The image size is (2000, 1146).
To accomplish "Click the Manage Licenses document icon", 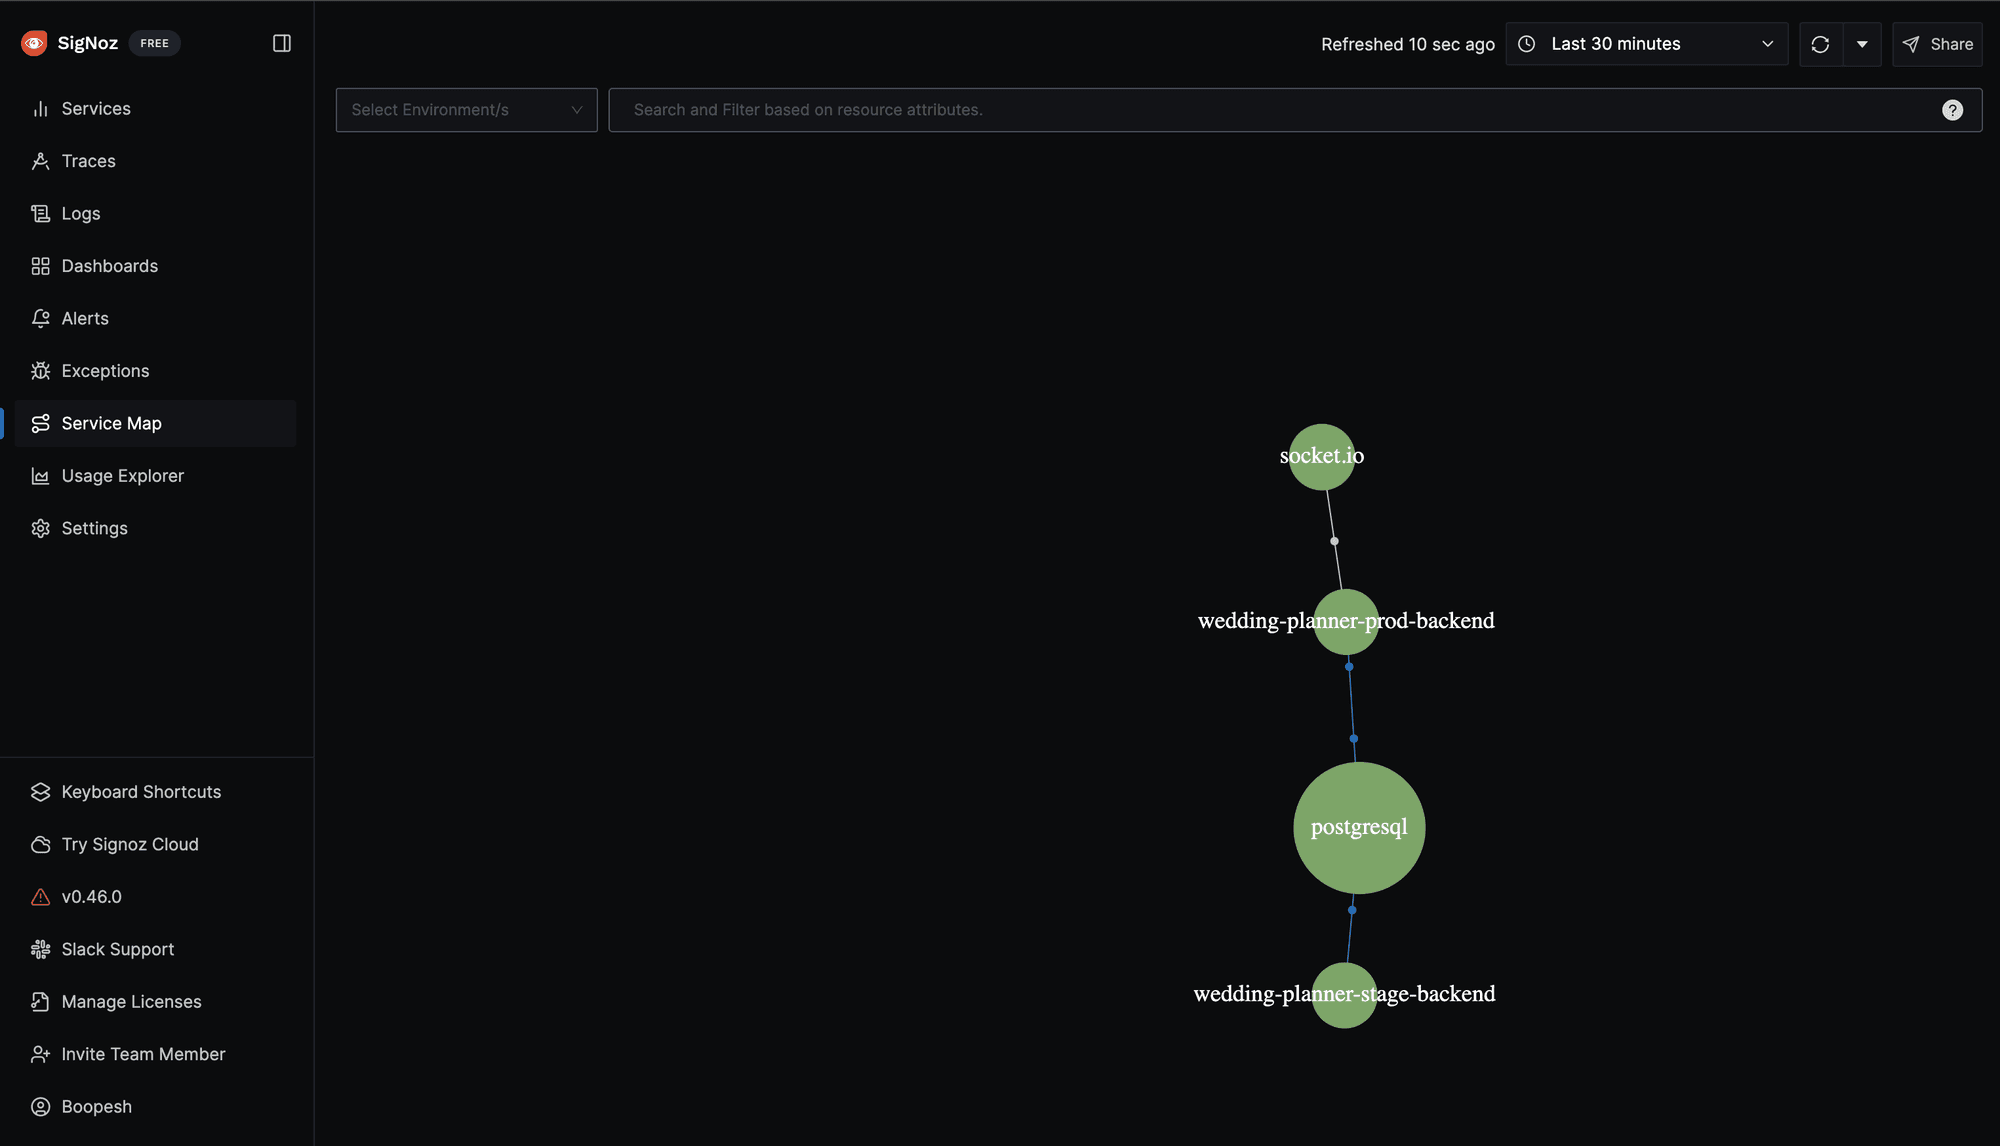I will pyautogui.click(x=40, y=1002).
